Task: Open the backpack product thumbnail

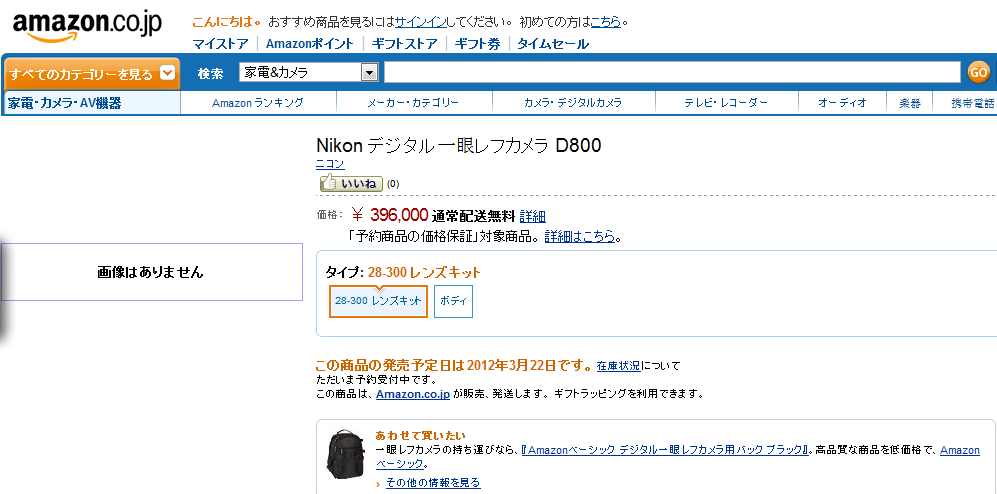Action: pyautogui.click(x=346, y=455)
